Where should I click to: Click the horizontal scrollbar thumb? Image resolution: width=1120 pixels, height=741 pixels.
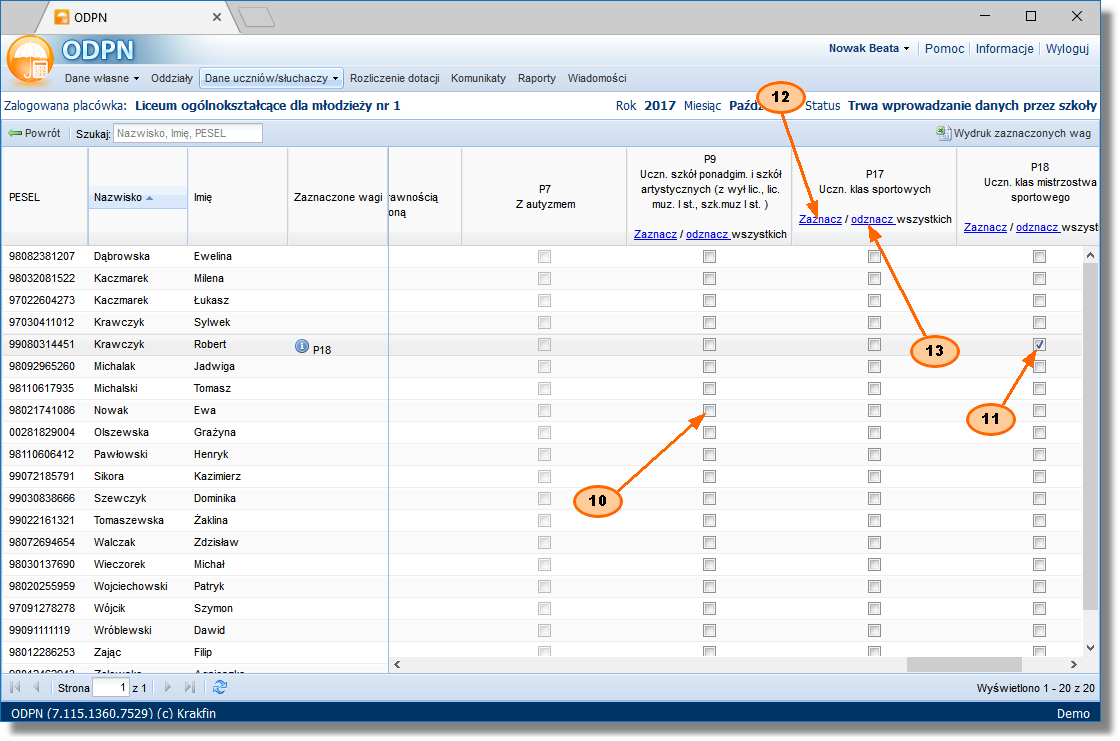tap(964, 665)
